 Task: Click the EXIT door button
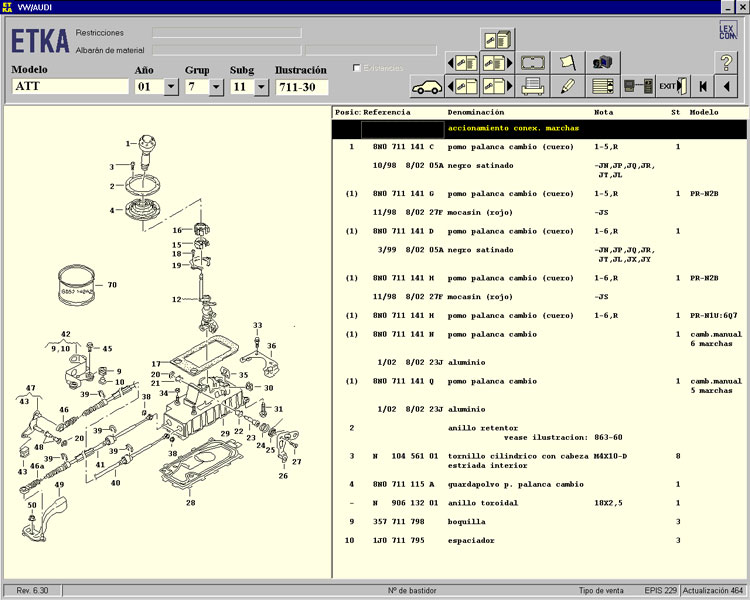[673, 87]
